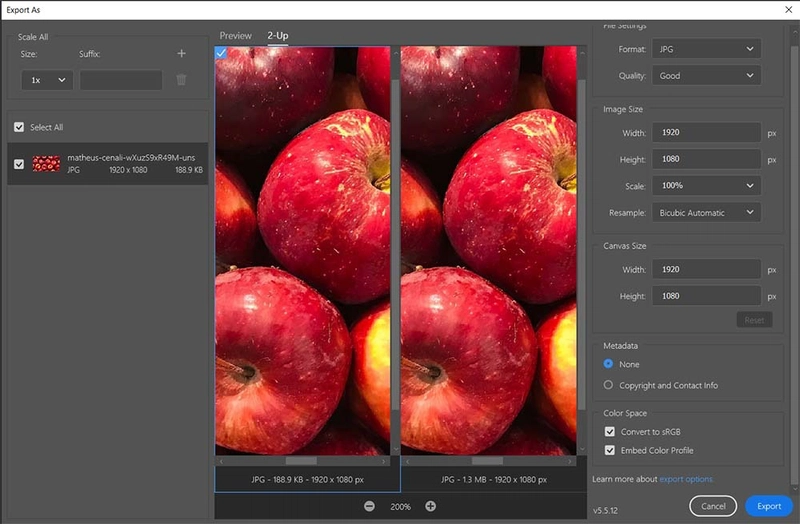This screenshot has height=524, width=800.
Task: Click the blue checkmark on left preview
Action: (x=221, y=53)
